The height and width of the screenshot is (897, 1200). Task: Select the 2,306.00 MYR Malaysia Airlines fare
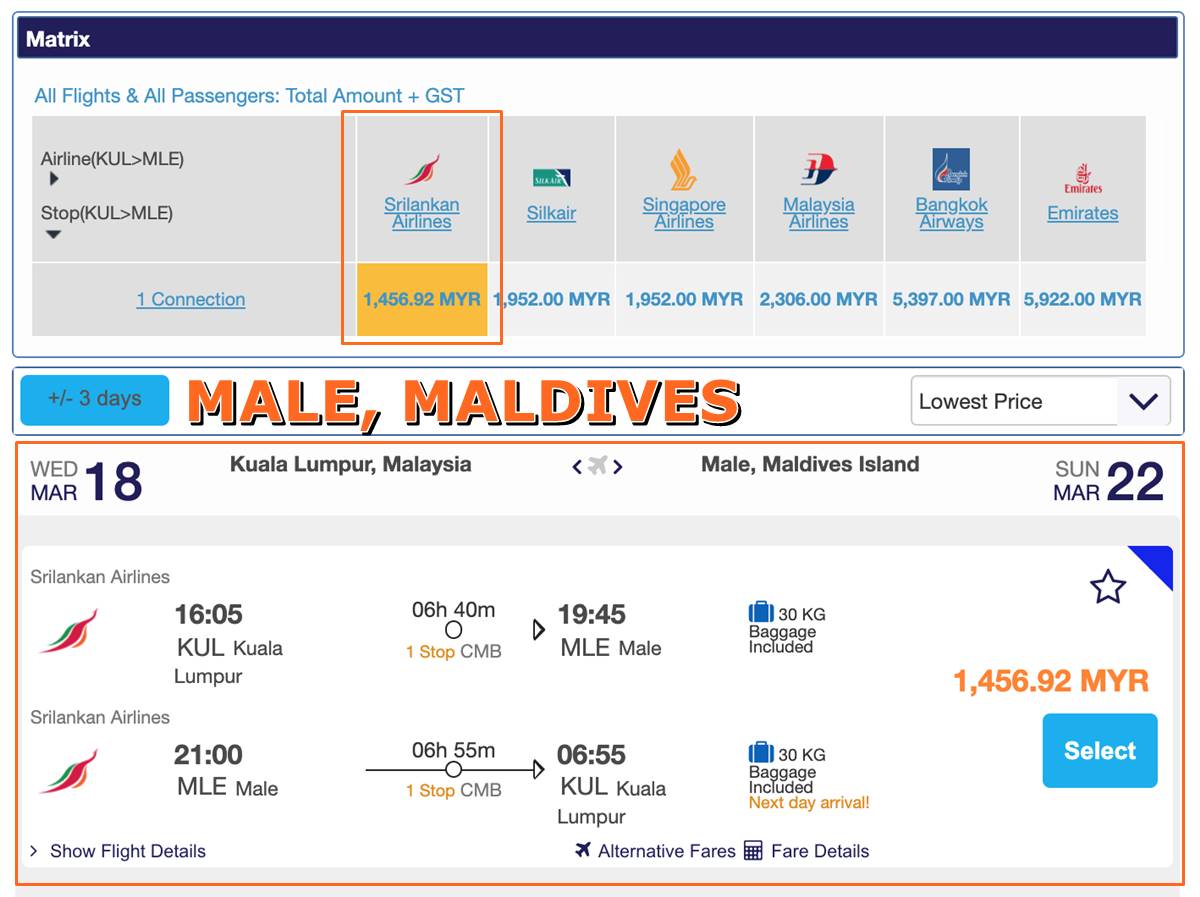coord(819,299)
